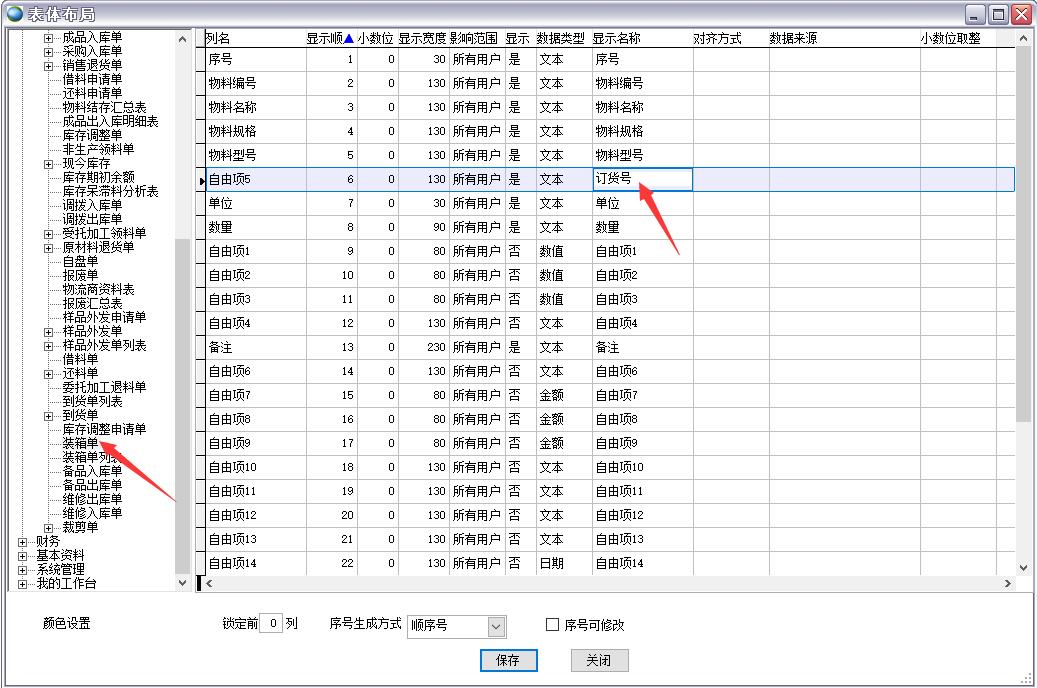The height and width of the screenshot is (688, 1037).
Task: Expand the 我的工作台 tree node
Action: point(23,583)
